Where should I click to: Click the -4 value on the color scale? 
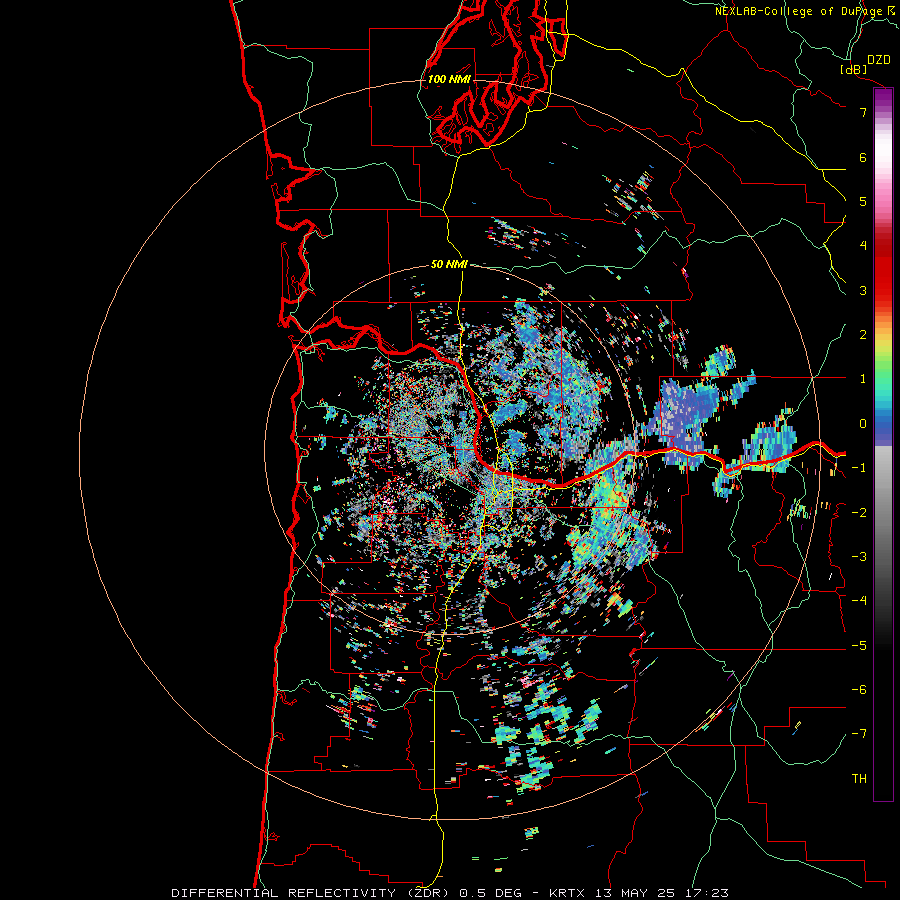tap(859, 601)
